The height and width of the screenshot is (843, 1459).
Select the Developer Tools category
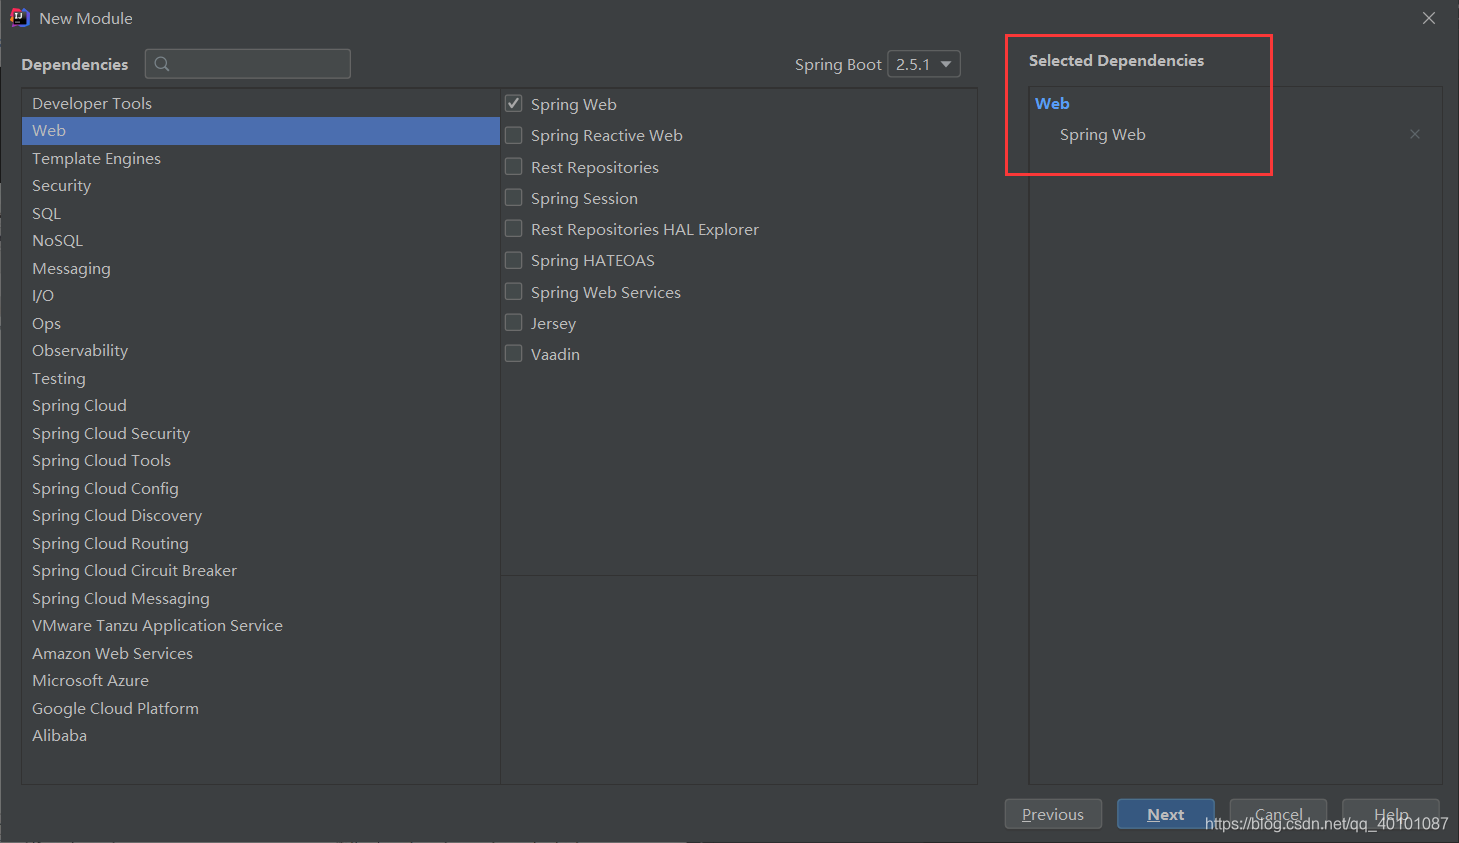[x=261, y=103]
